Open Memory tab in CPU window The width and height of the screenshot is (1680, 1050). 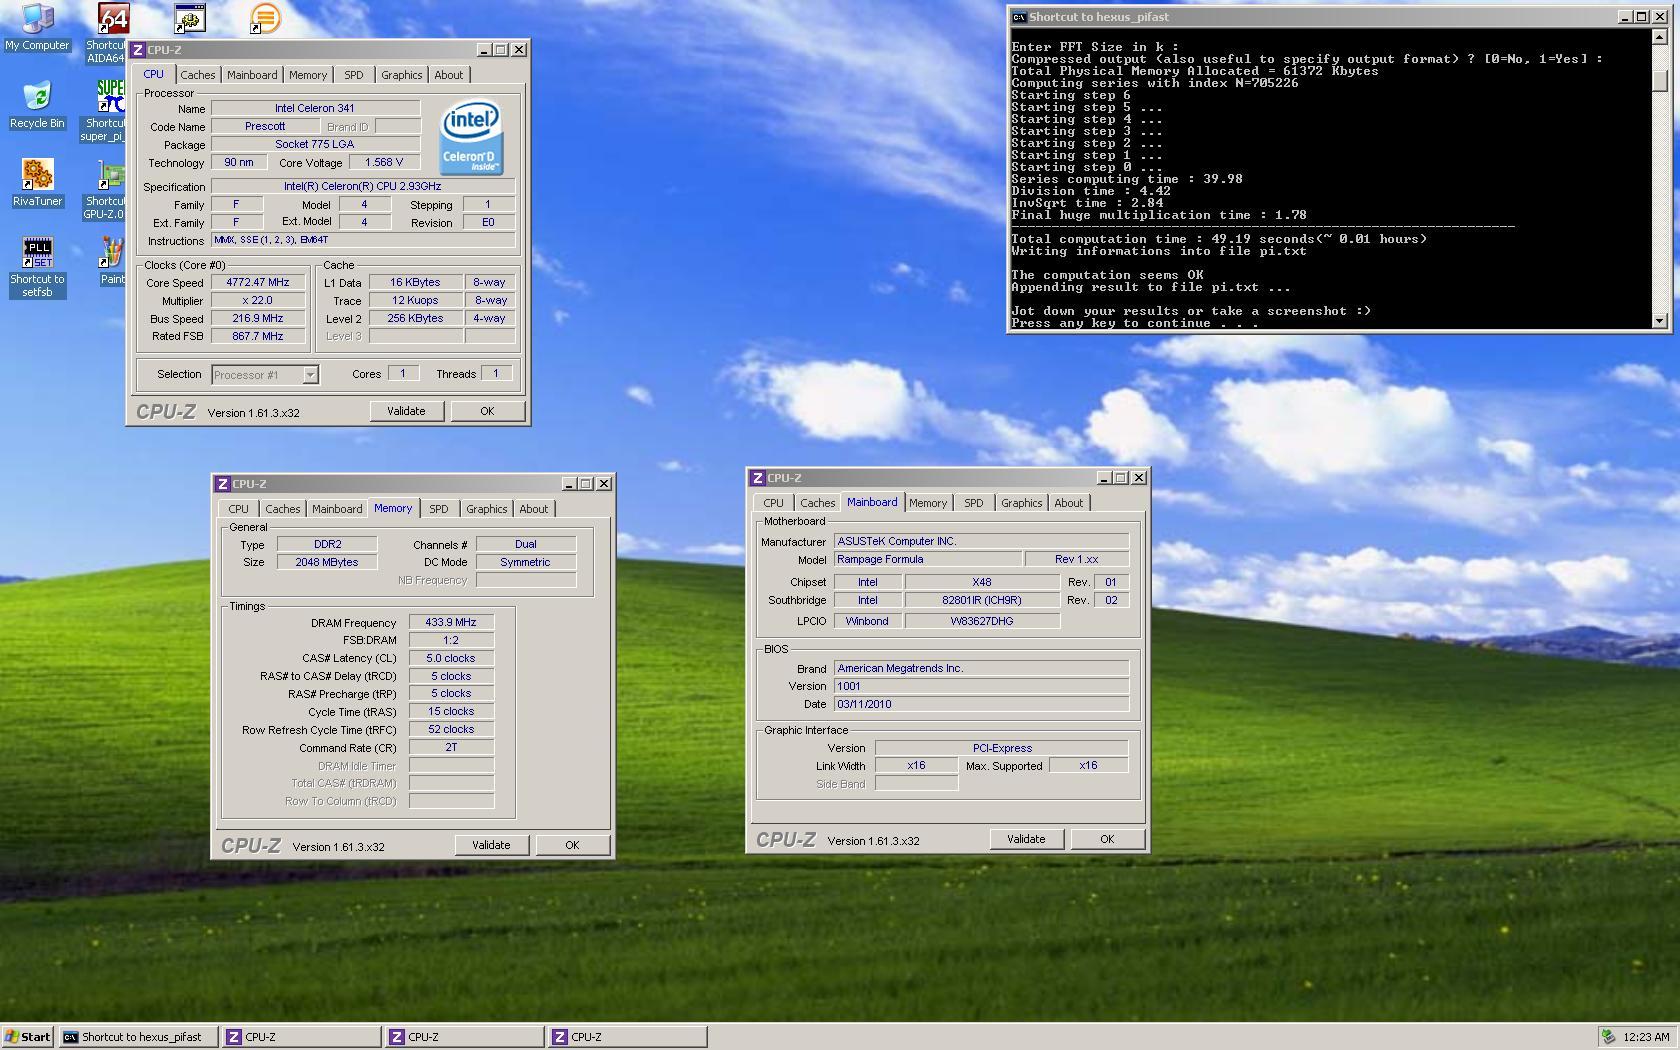click(308, 75)
